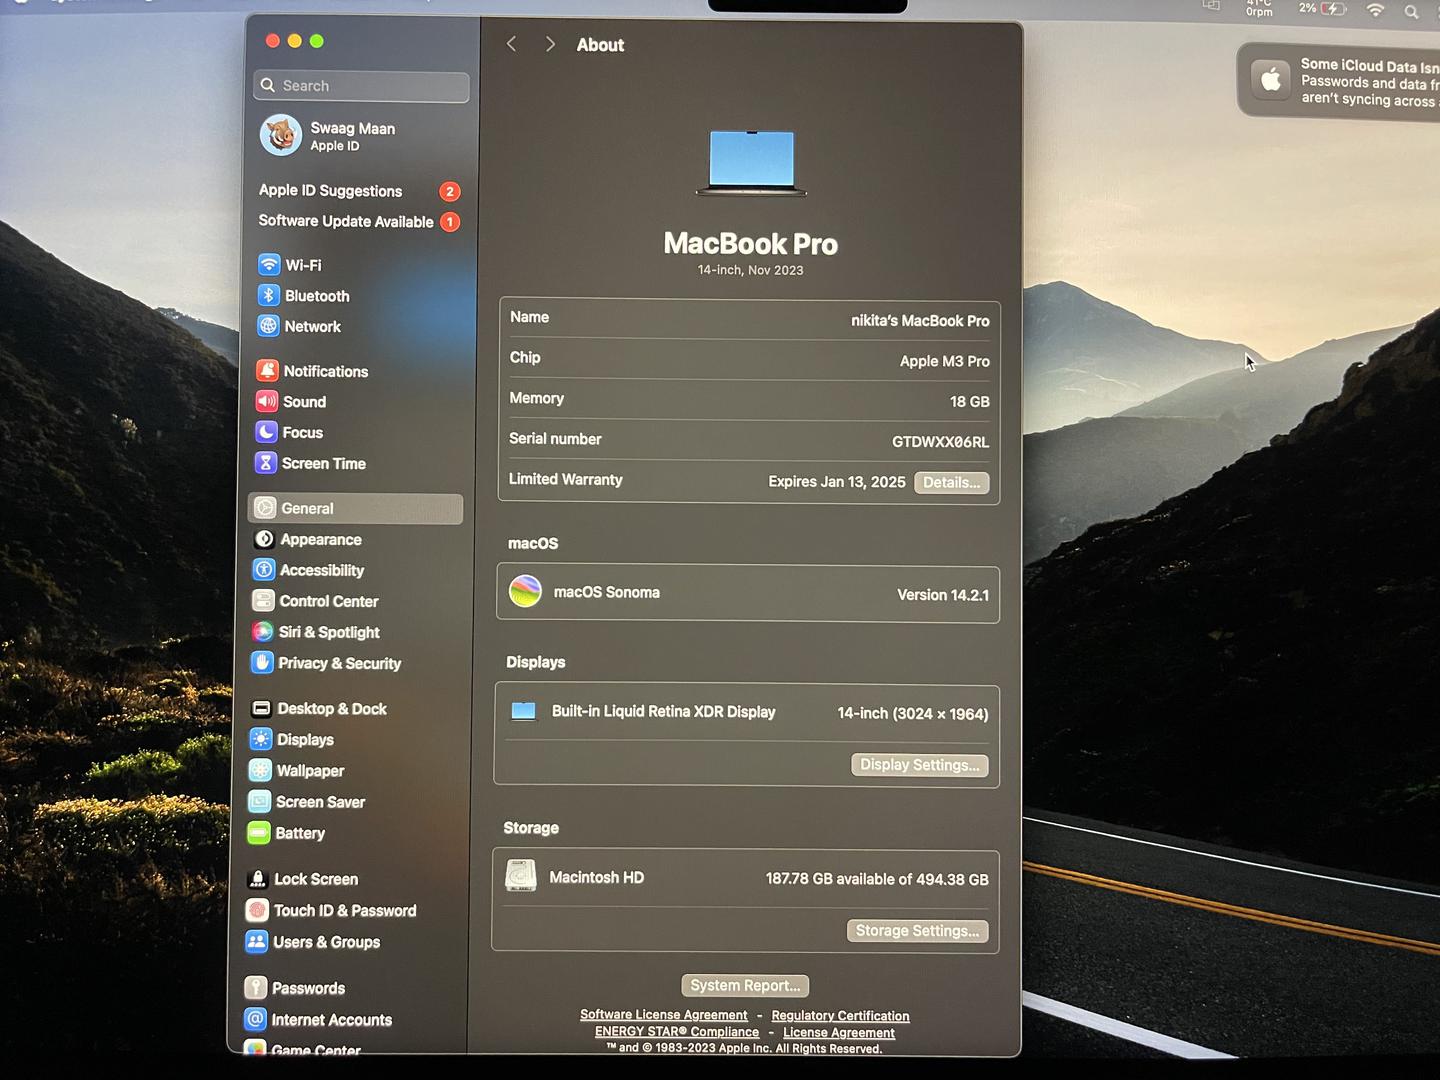This screenshot has width=1440, height=1080.
Task: Open Storage Settings button
Action: (x=917, y=931)
